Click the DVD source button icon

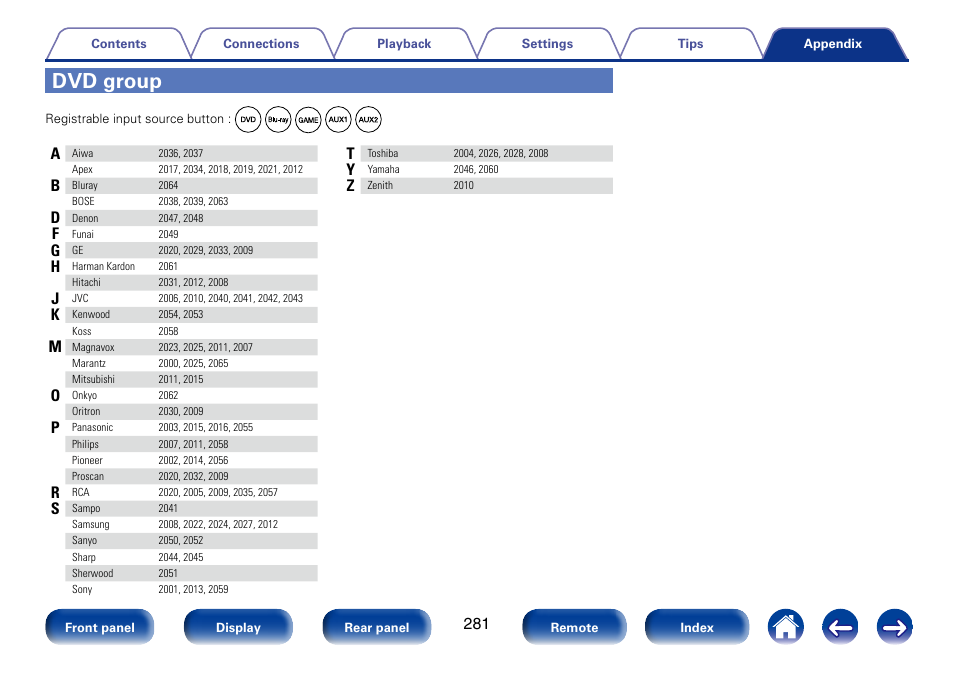(248, 119)
